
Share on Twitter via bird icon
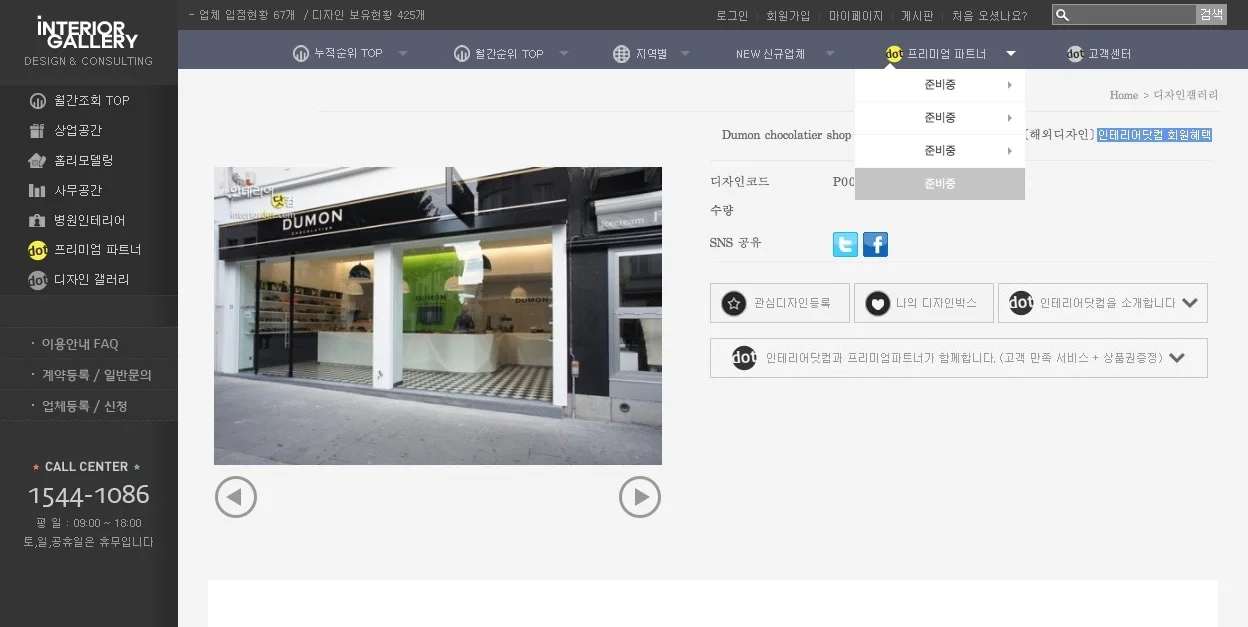pos(845,245)
